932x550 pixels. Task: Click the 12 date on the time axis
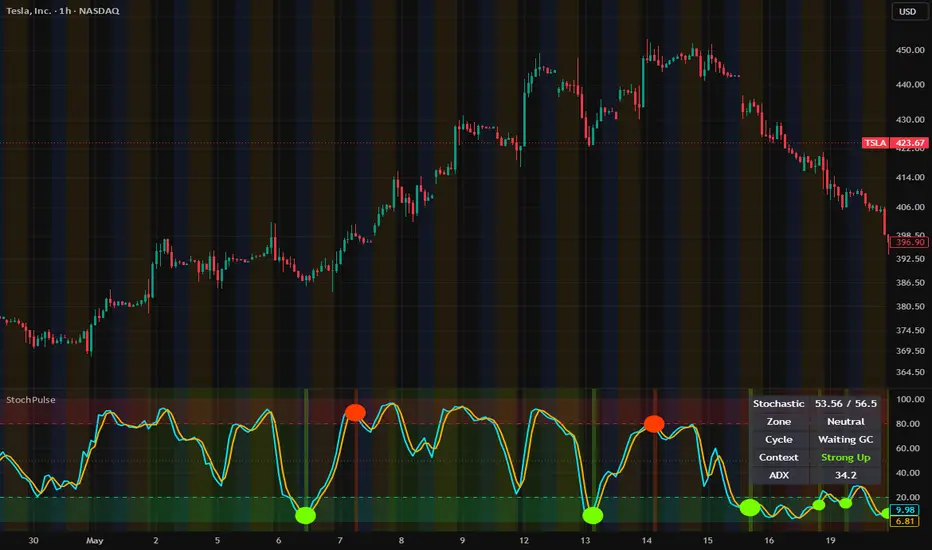click(524, 540)
